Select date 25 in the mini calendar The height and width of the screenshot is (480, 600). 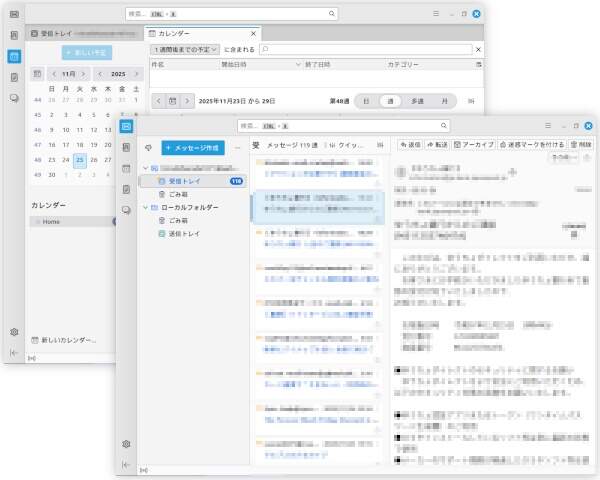[x=80, y=159]
